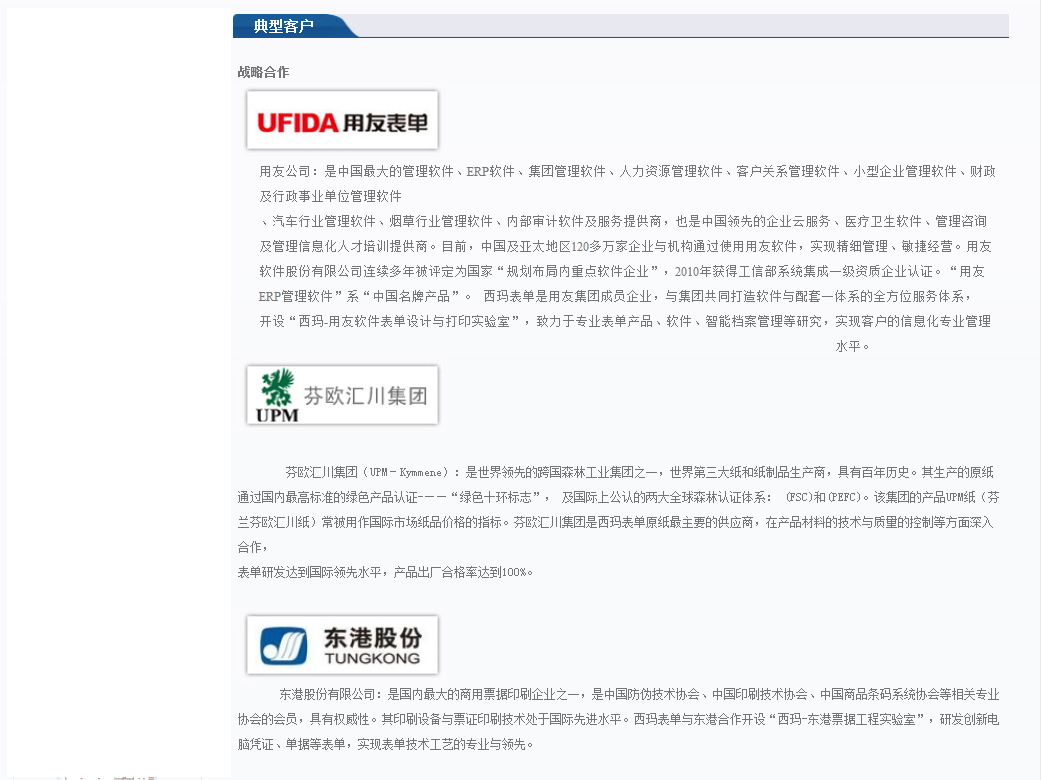Click the 战略合作 section heading
Viewport: 1041px width, 780px height.
263,72
